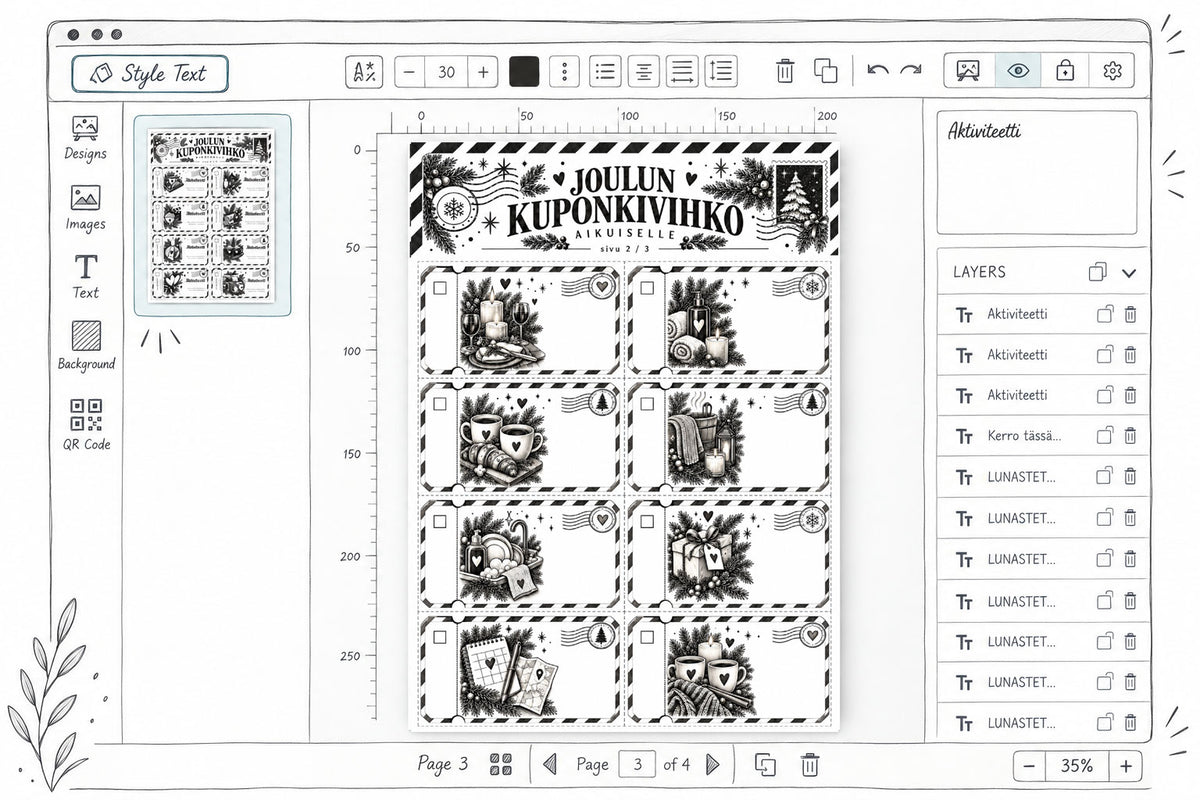Tick the checkbox on the croissant coupon
The height and width of the screenshot is (800, 1200).
click(441, 403)
